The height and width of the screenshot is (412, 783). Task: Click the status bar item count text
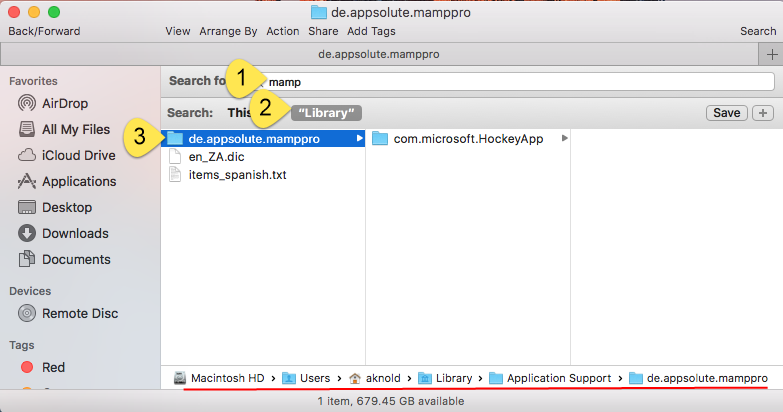point(391,401)
